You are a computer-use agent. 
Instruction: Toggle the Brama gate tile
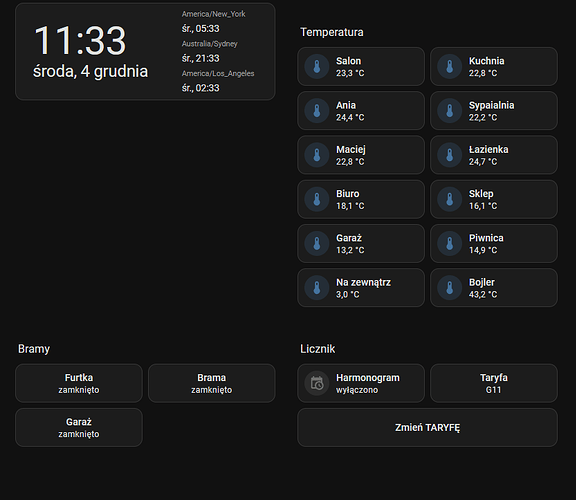coord(212,383)
